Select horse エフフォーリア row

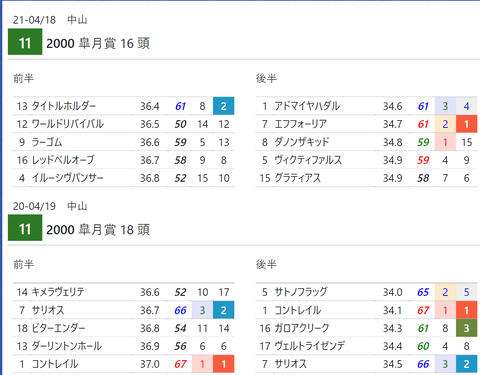(366, 124)
